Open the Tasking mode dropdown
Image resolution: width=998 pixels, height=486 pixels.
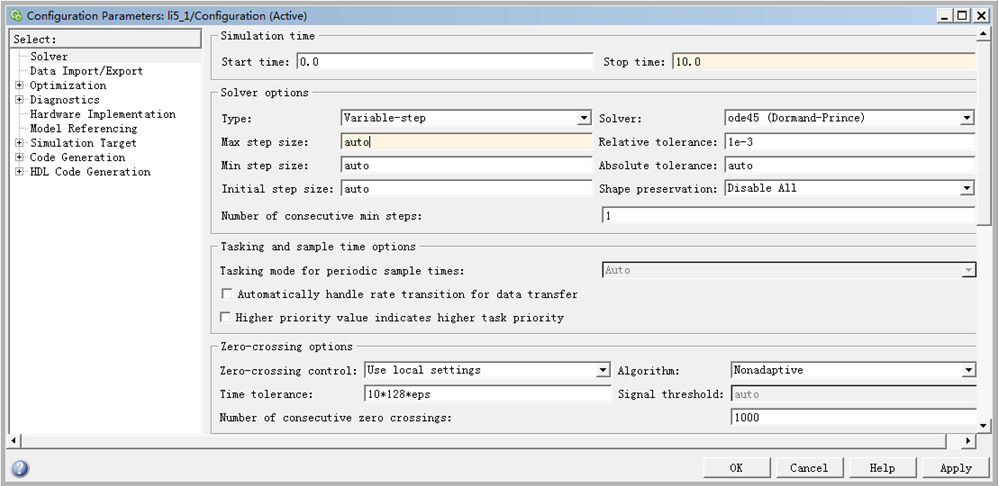tap(967, 270)
